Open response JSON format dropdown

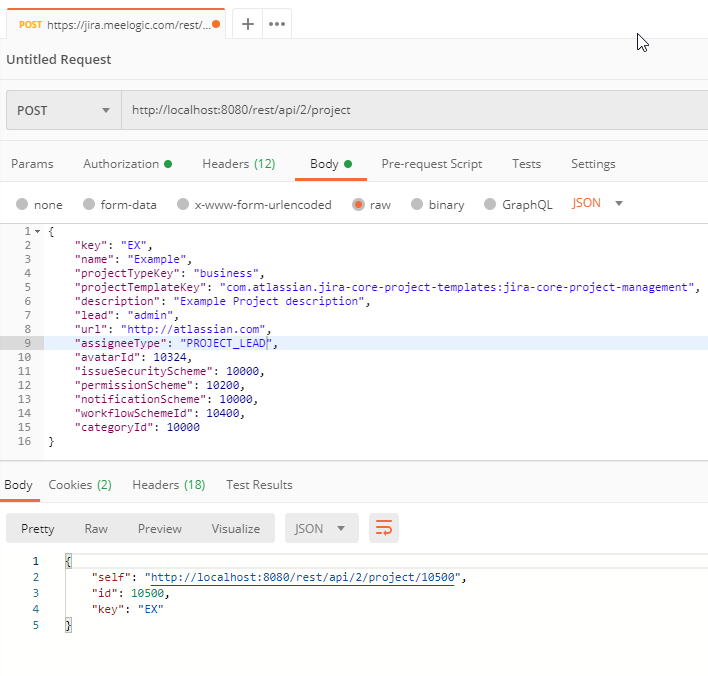click(321, 528)
